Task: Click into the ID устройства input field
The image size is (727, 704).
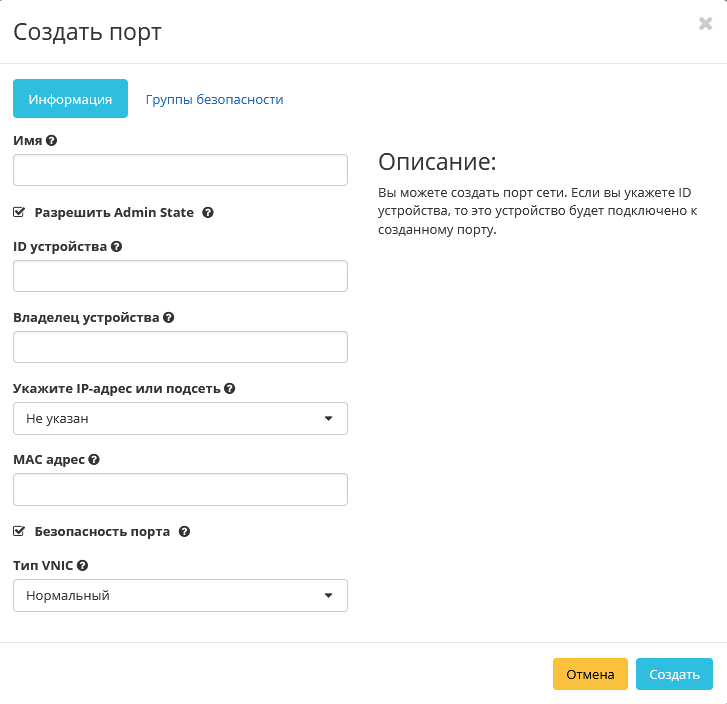Action: coord(180,276)
